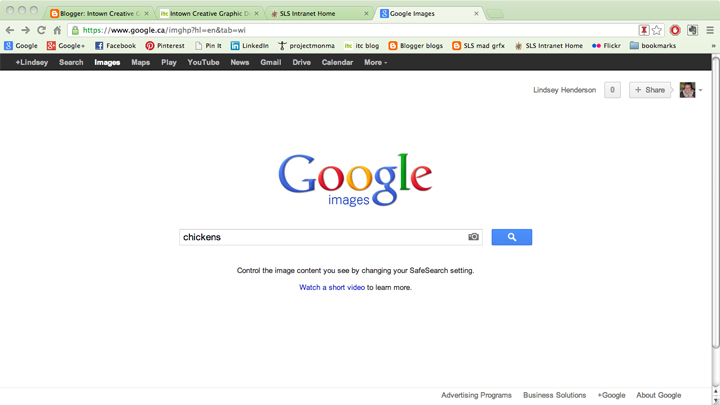
Task: Open the Blogger blogs bookmark
Action: pyautogui.click(x=416, y=45)
